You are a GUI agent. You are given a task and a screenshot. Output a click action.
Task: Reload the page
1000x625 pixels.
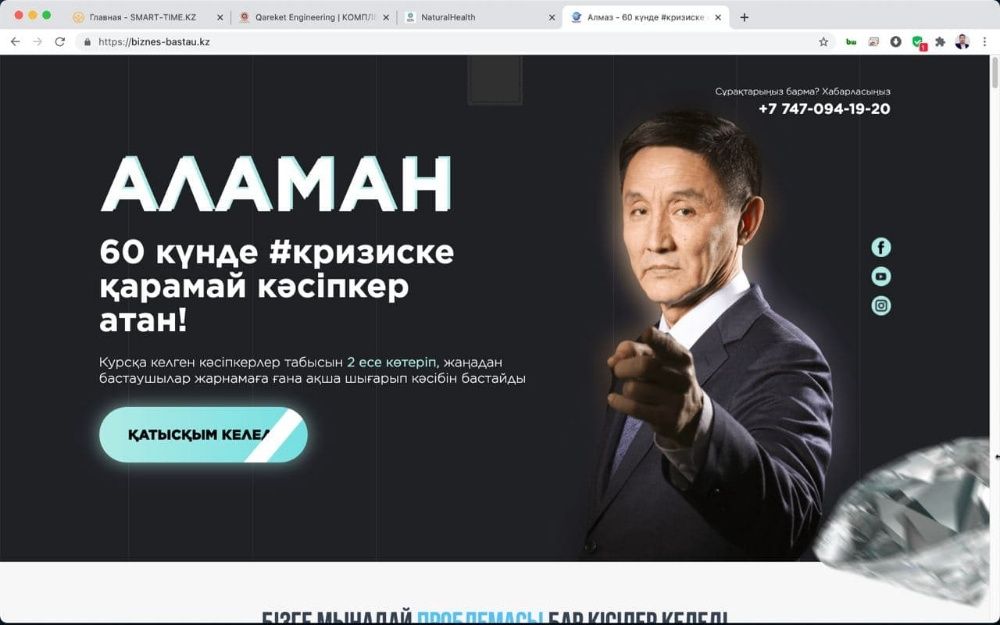pyautogui.click(x=60, y=42)
